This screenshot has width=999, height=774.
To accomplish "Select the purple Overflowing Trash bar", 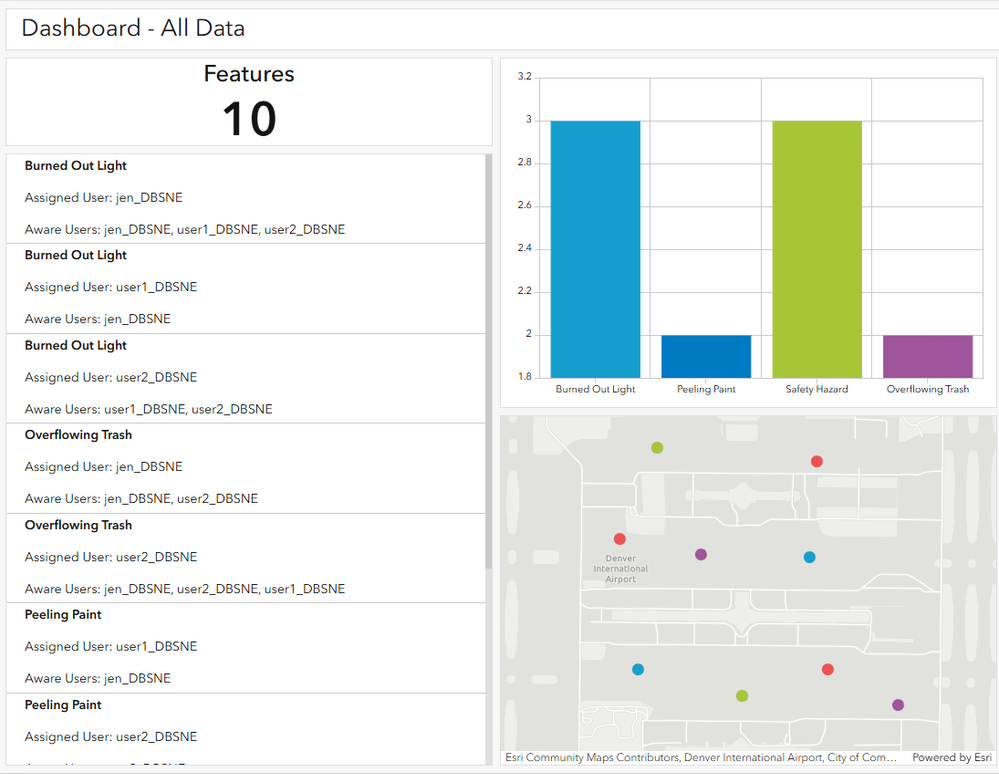I will click(928, 356).
